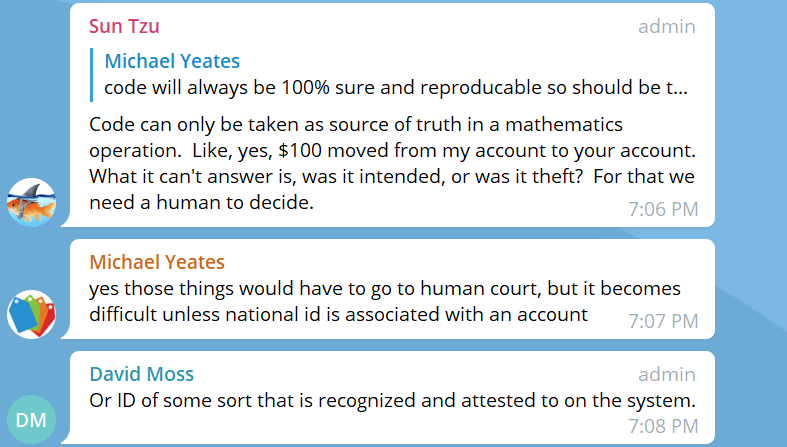Click the admin badge on Sun Tzu's message
The width and height of the screenshot is (787, 447).
667,27
